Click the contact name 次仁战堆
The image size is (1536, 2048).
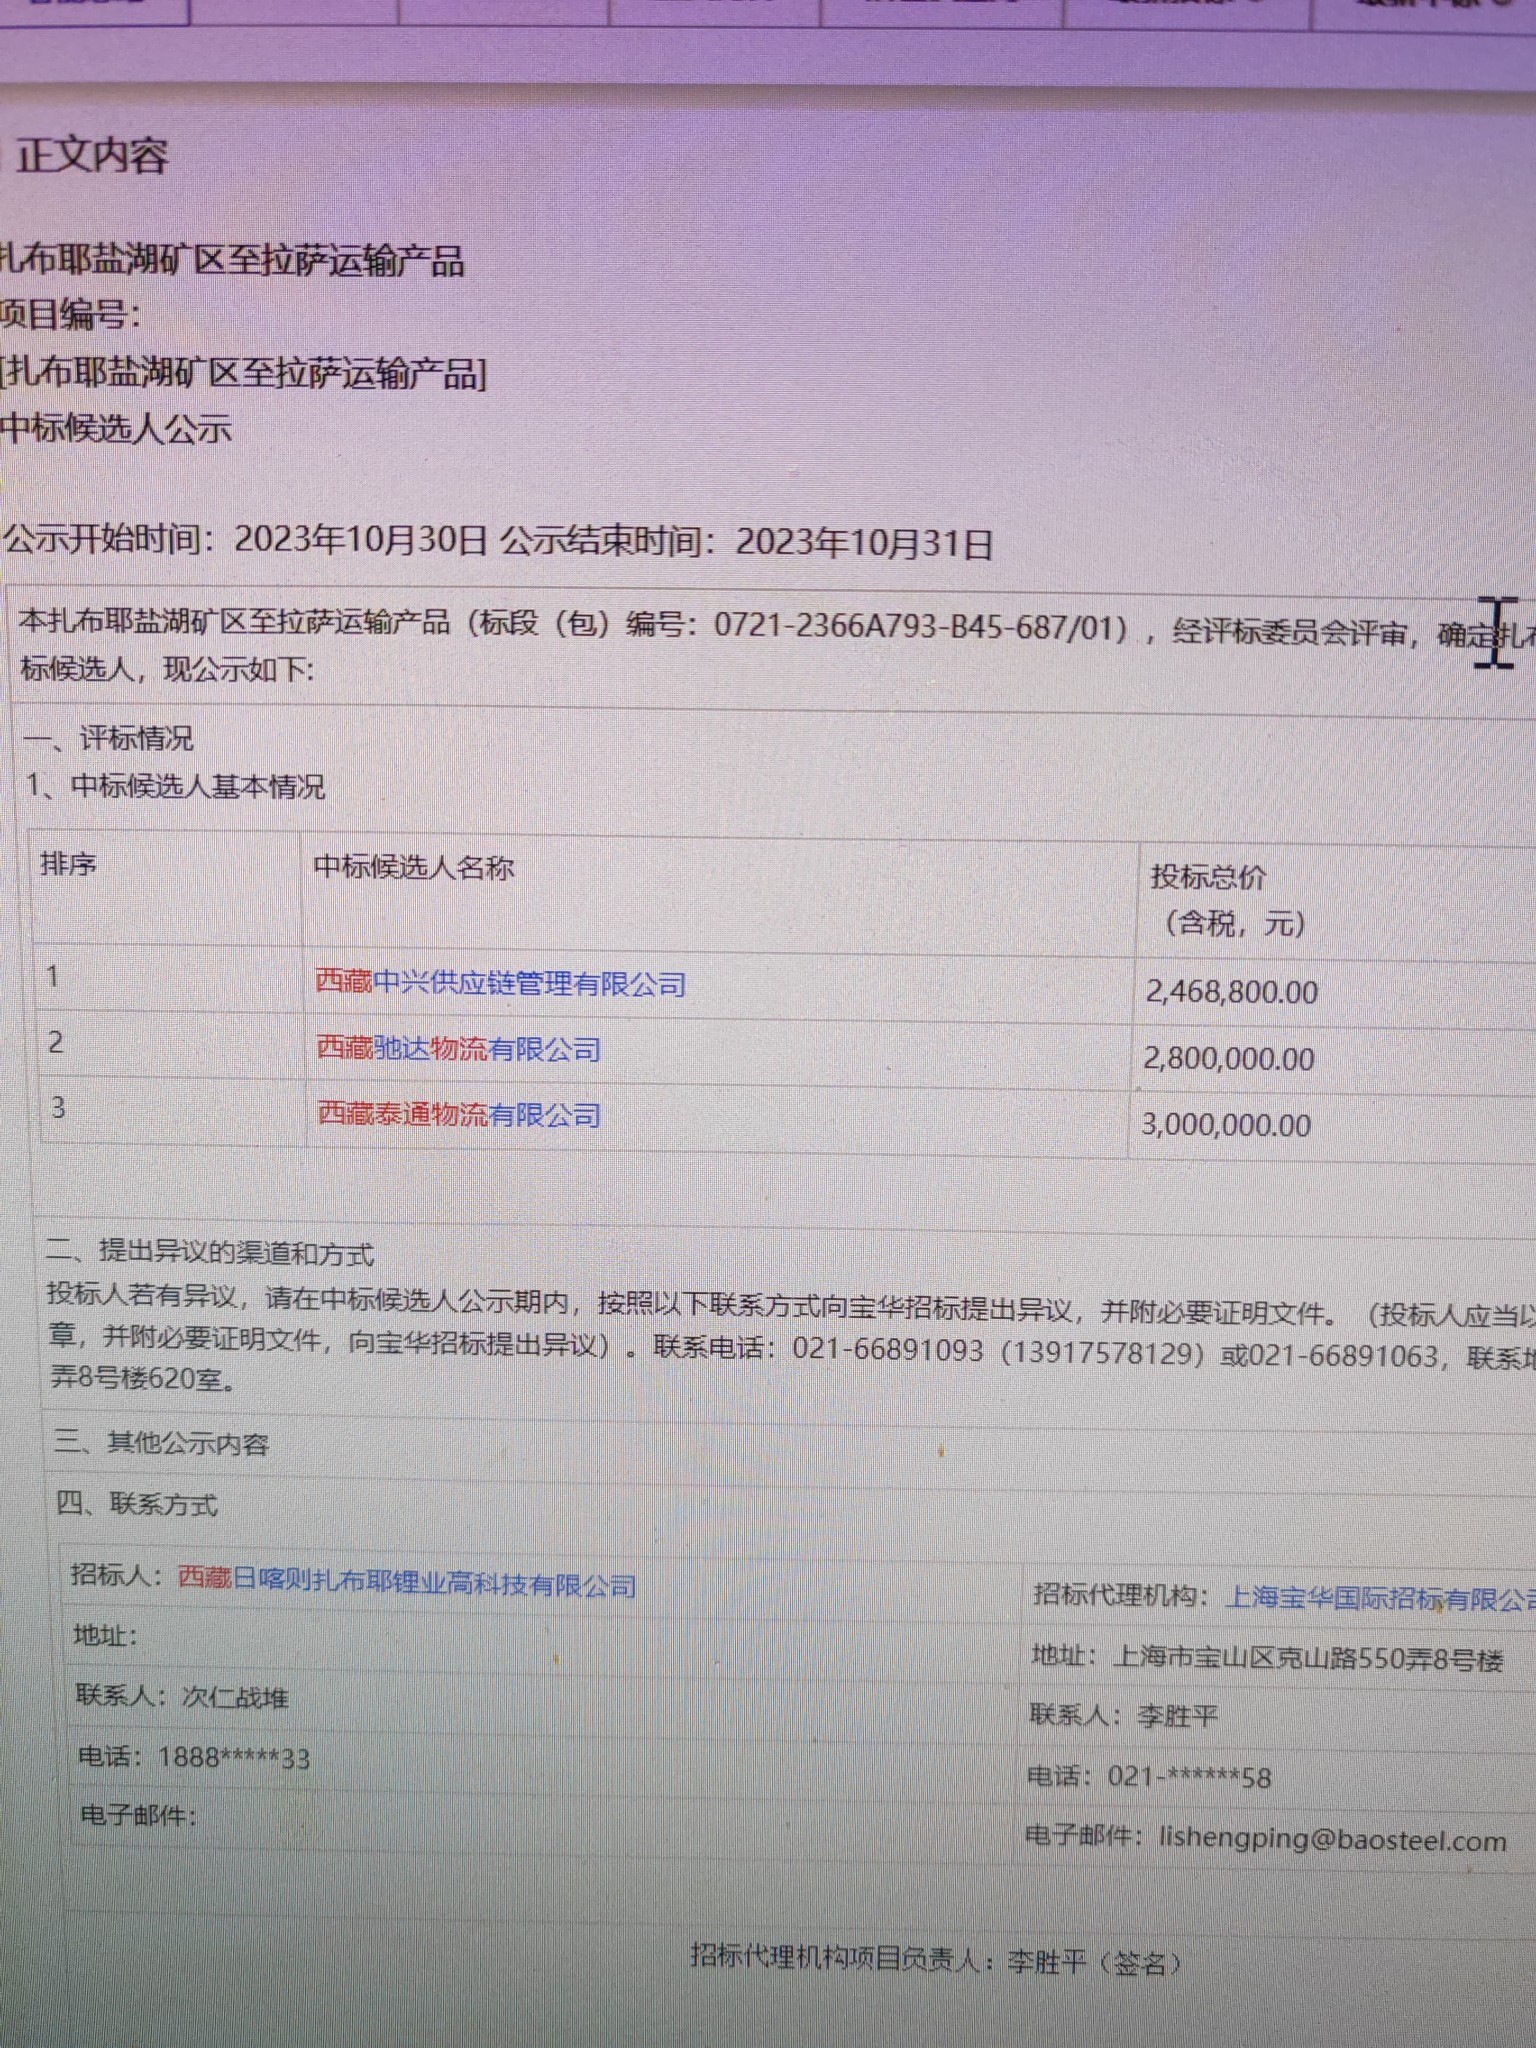point(235,1696)
